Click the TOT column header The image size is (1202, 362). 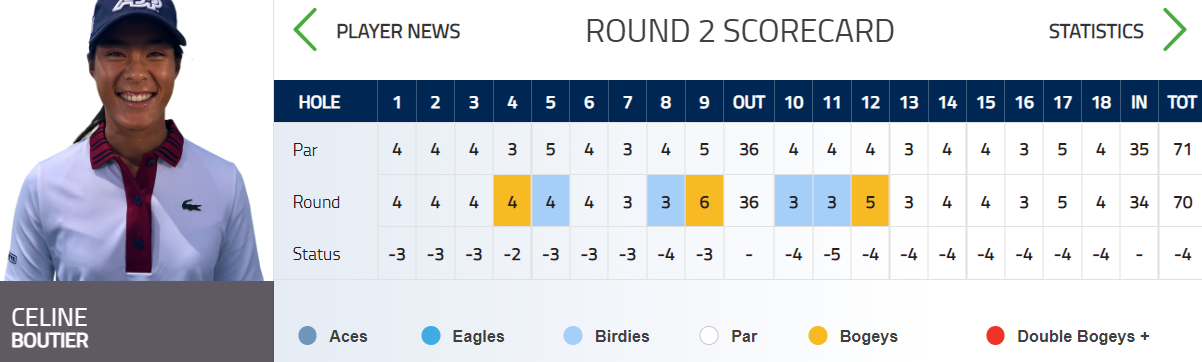pyautogui.click(x=1181, y=102)
